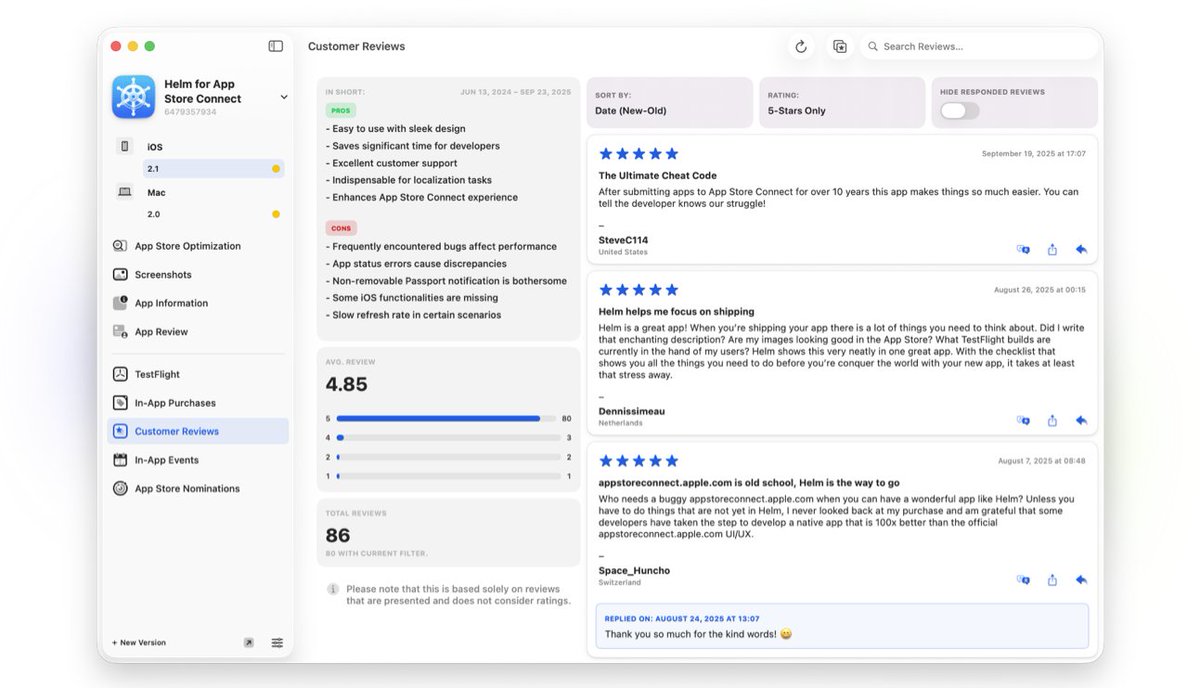The height and width of the screenshot is (688, 1200).
Task: Toggle Hide Responded Reviews switch
Action: click(959, 110)
